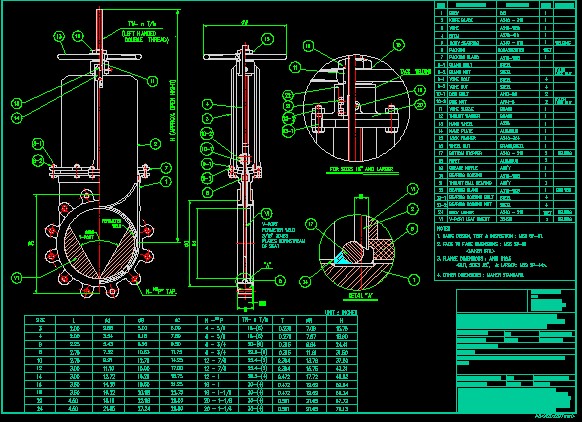This screenshot has height=422, width=582.
Task: Select the "L" column header in dimension table
Action: point(73,320)
